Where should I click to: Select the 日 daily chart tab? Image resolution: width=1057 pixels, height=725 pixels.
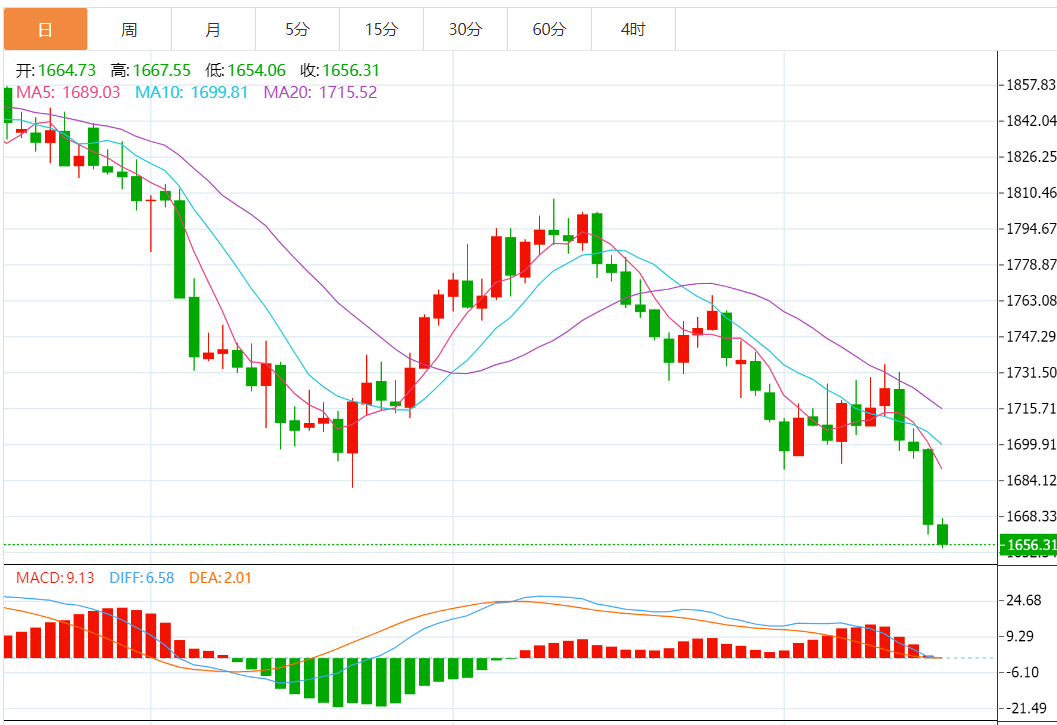coord(45,29)
